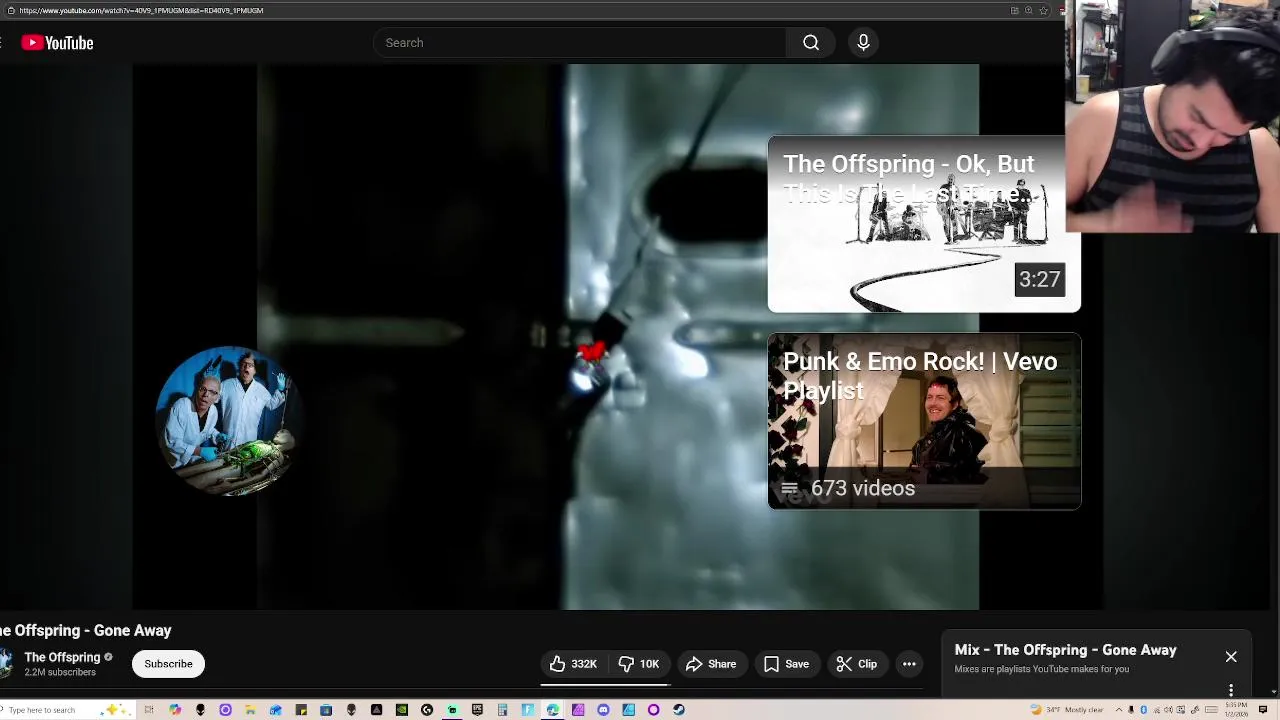Subscribe to The Offspring channel

(168, 664)
